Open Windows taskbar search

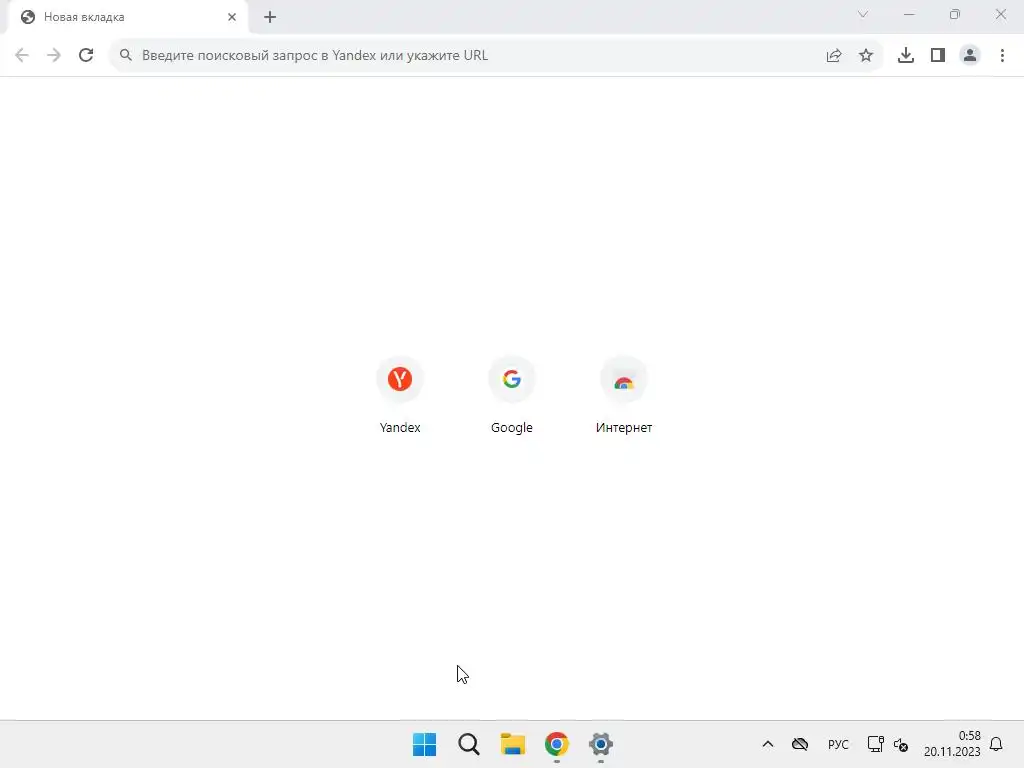coord(468,744)
